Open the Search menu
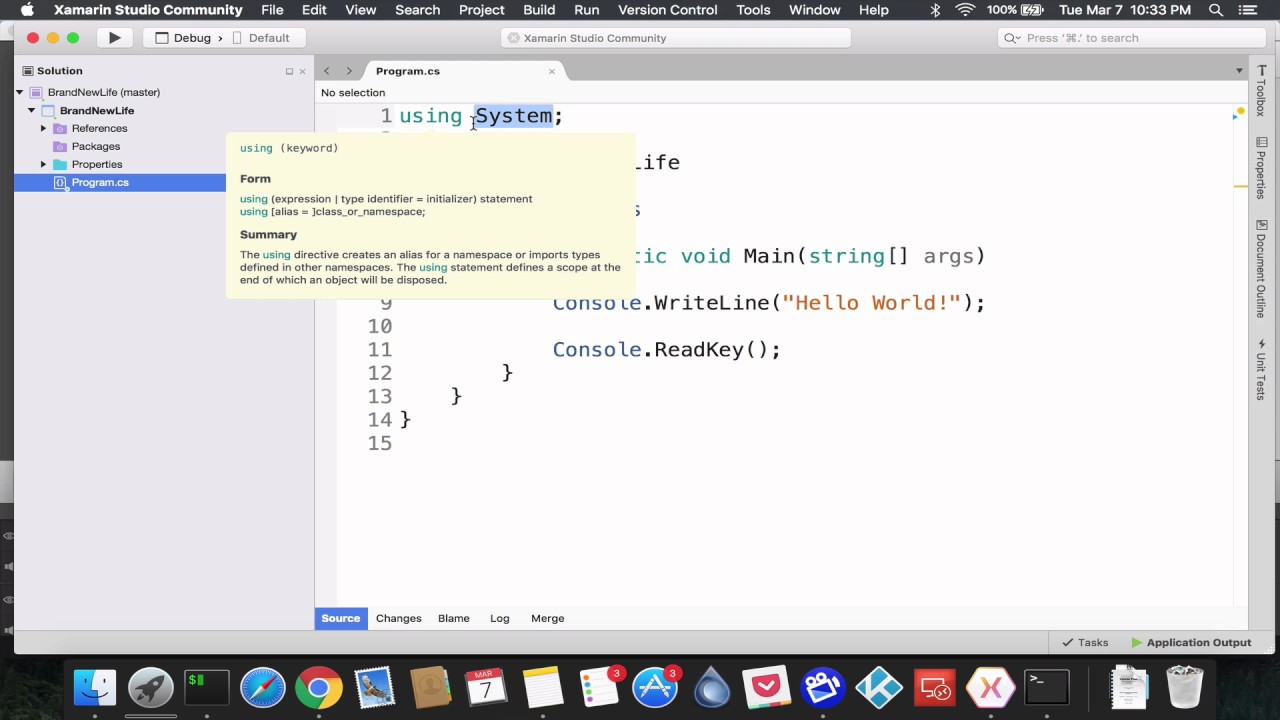The image size is (1280, 720). [418, 10]
